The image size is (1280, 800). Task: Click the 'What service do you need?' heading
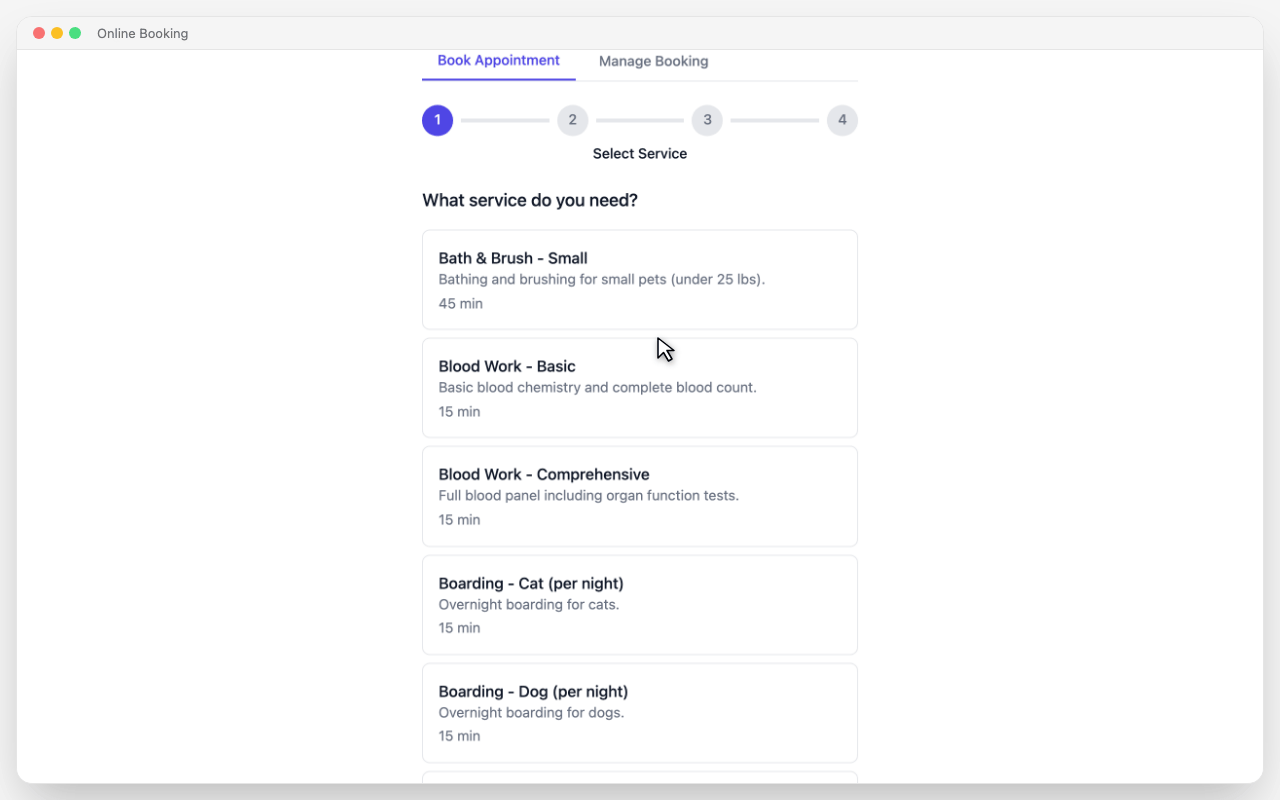coord(530,200)
